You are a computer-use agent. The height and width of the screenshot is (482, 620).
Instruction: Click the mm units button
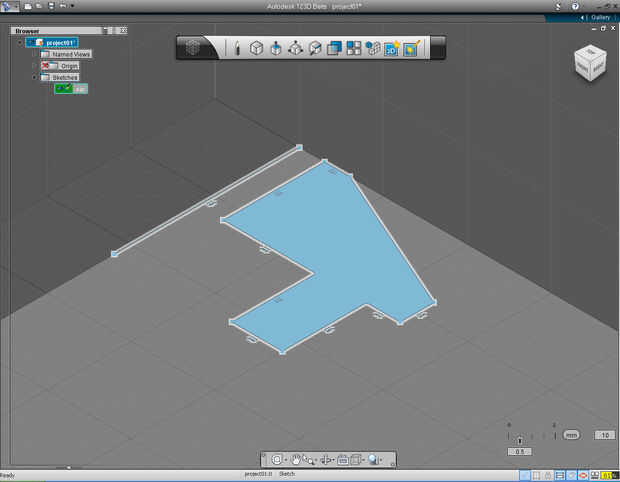pyautogui.click(x=571, y=435)
